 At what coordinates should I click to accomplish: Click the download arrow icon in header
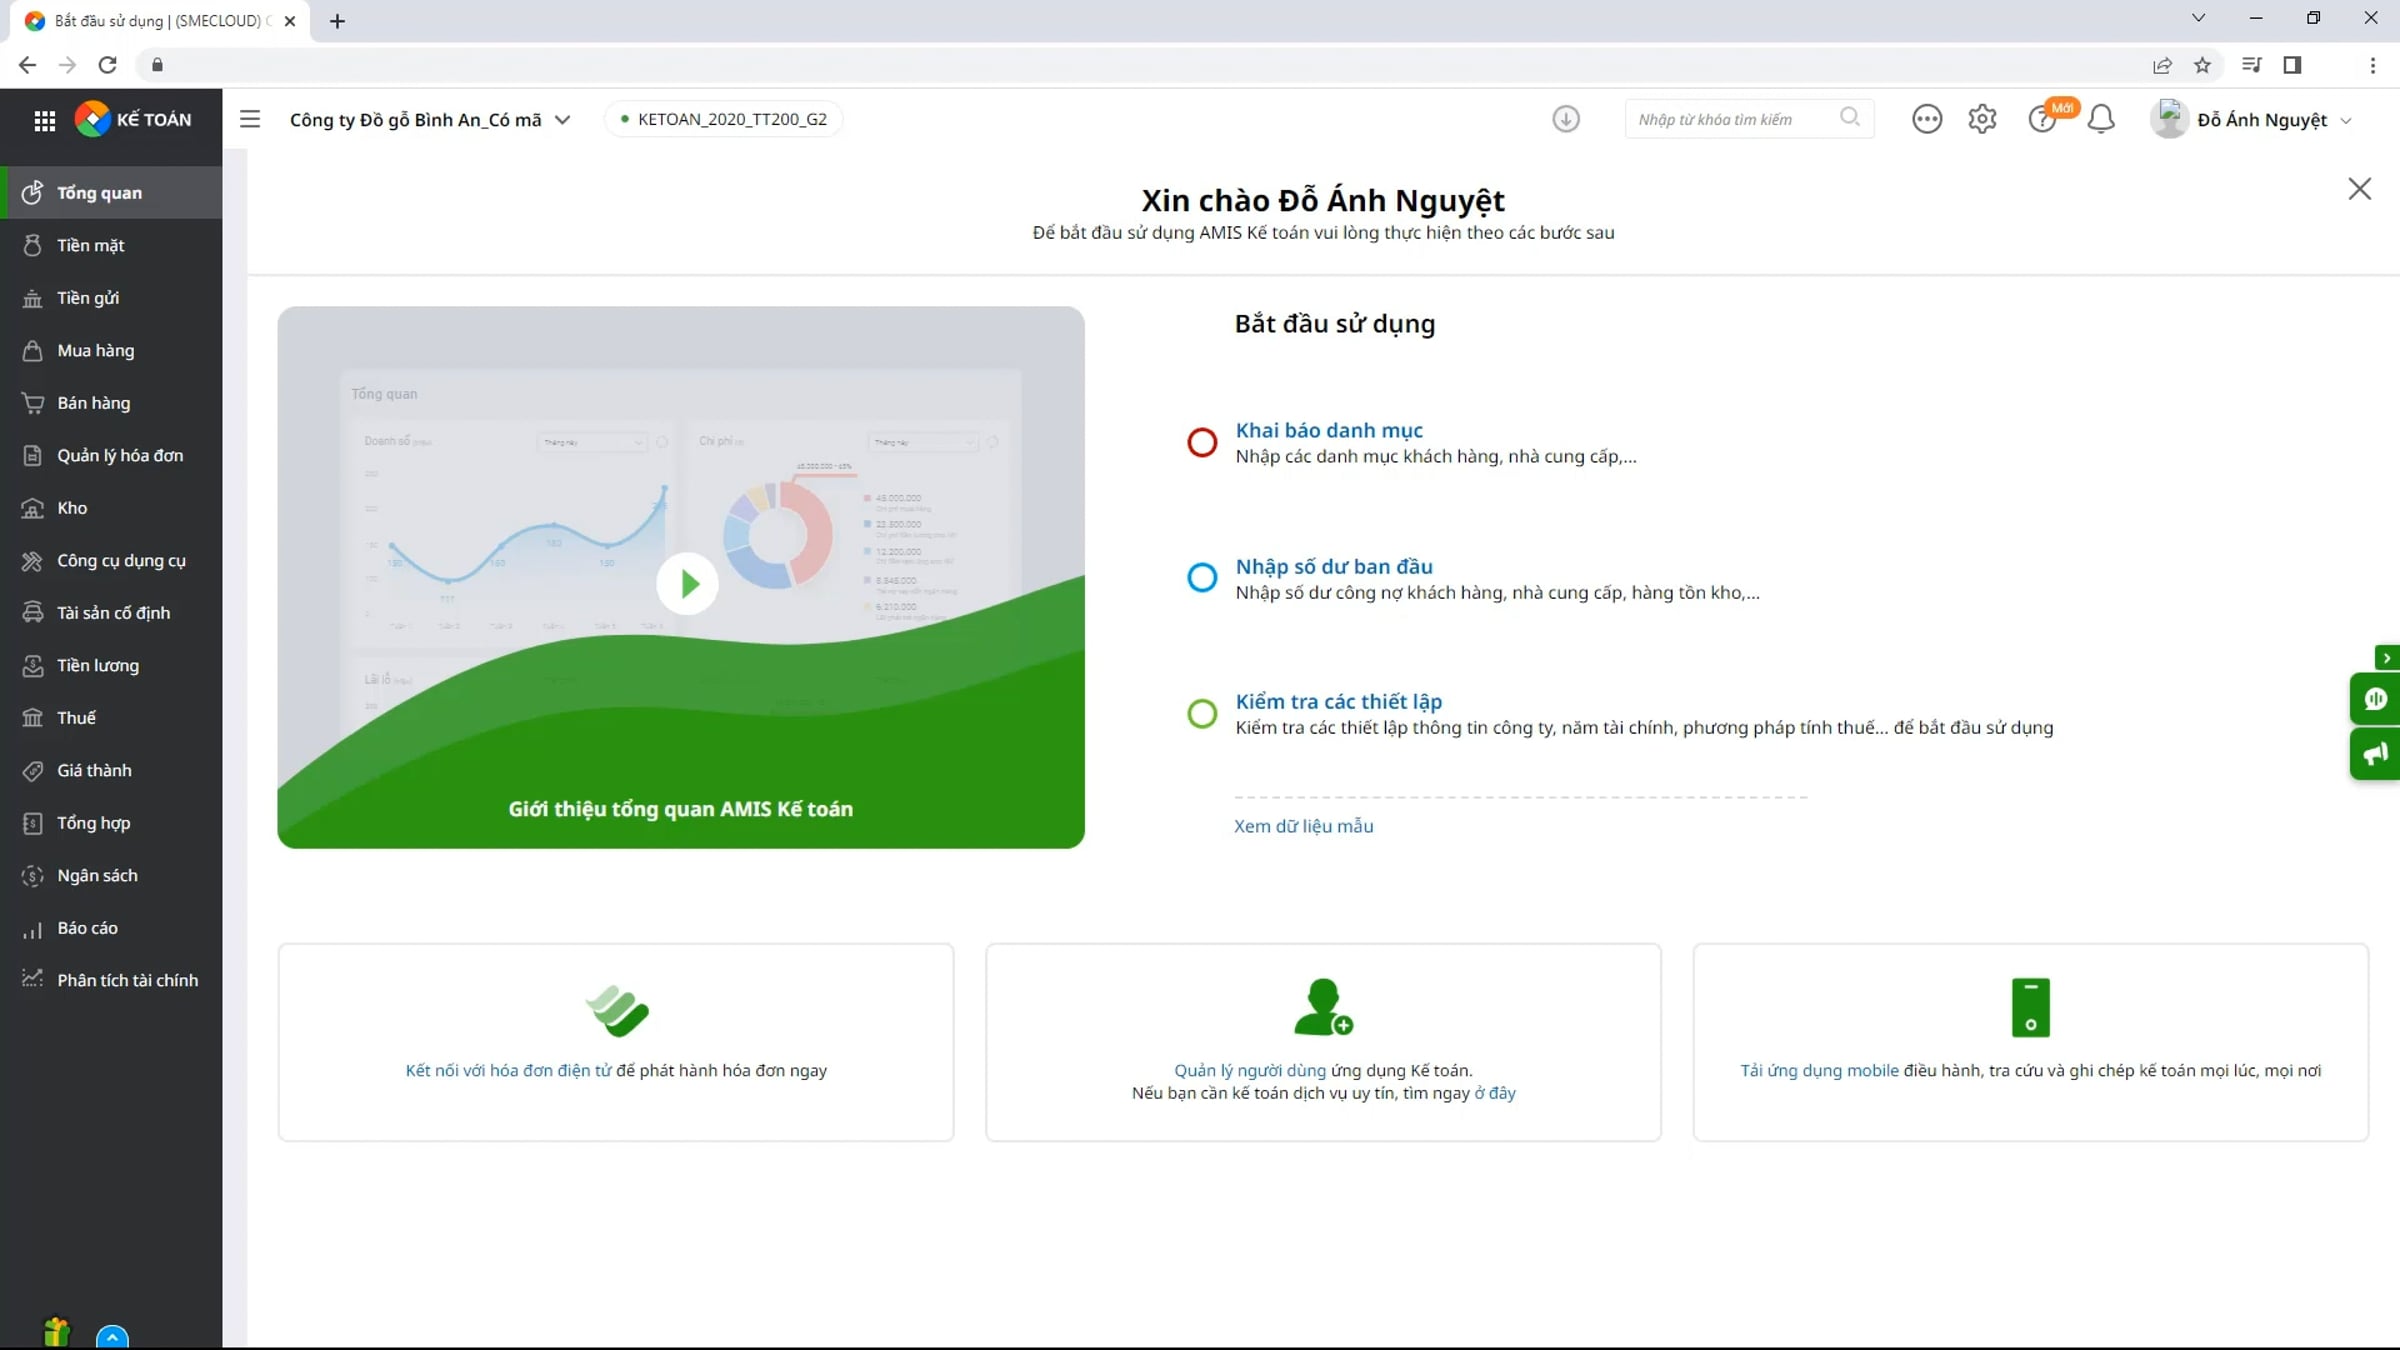[1566, 119]
